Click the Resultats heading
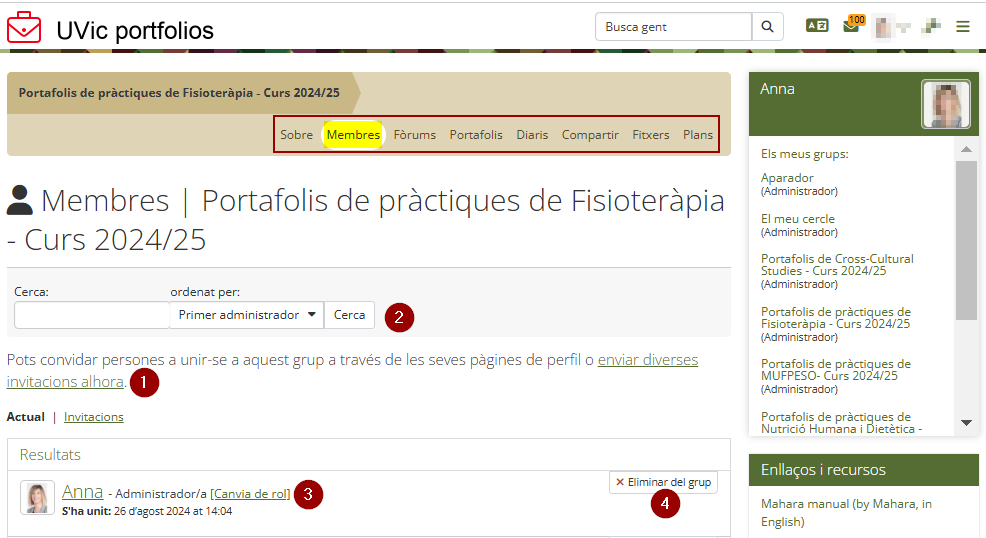This screenshot has width=986, height=538. (50, 454)
